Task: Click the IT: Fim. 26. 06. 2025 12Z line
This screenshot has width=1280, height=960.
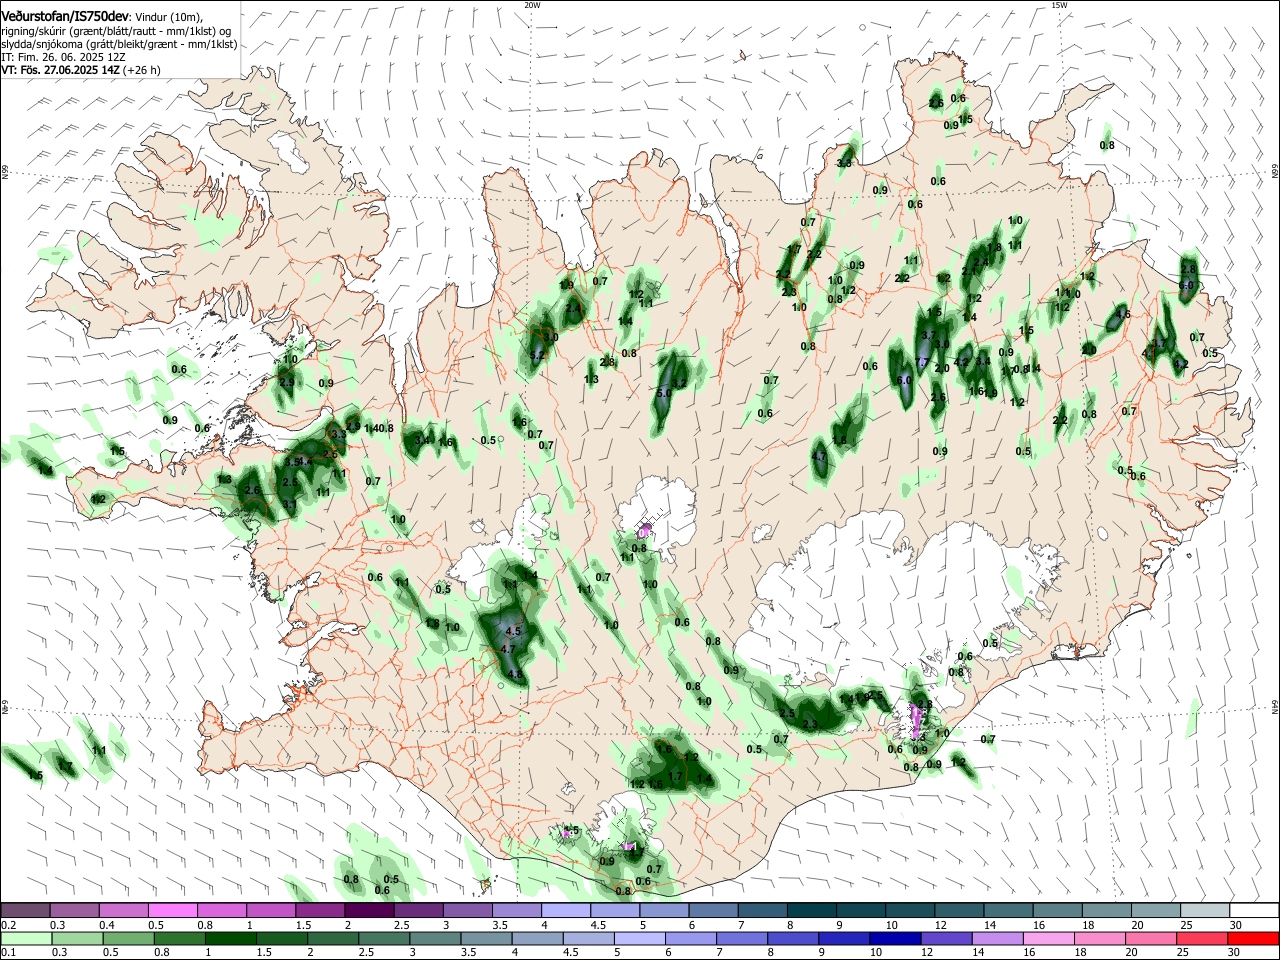Action: 63,57
